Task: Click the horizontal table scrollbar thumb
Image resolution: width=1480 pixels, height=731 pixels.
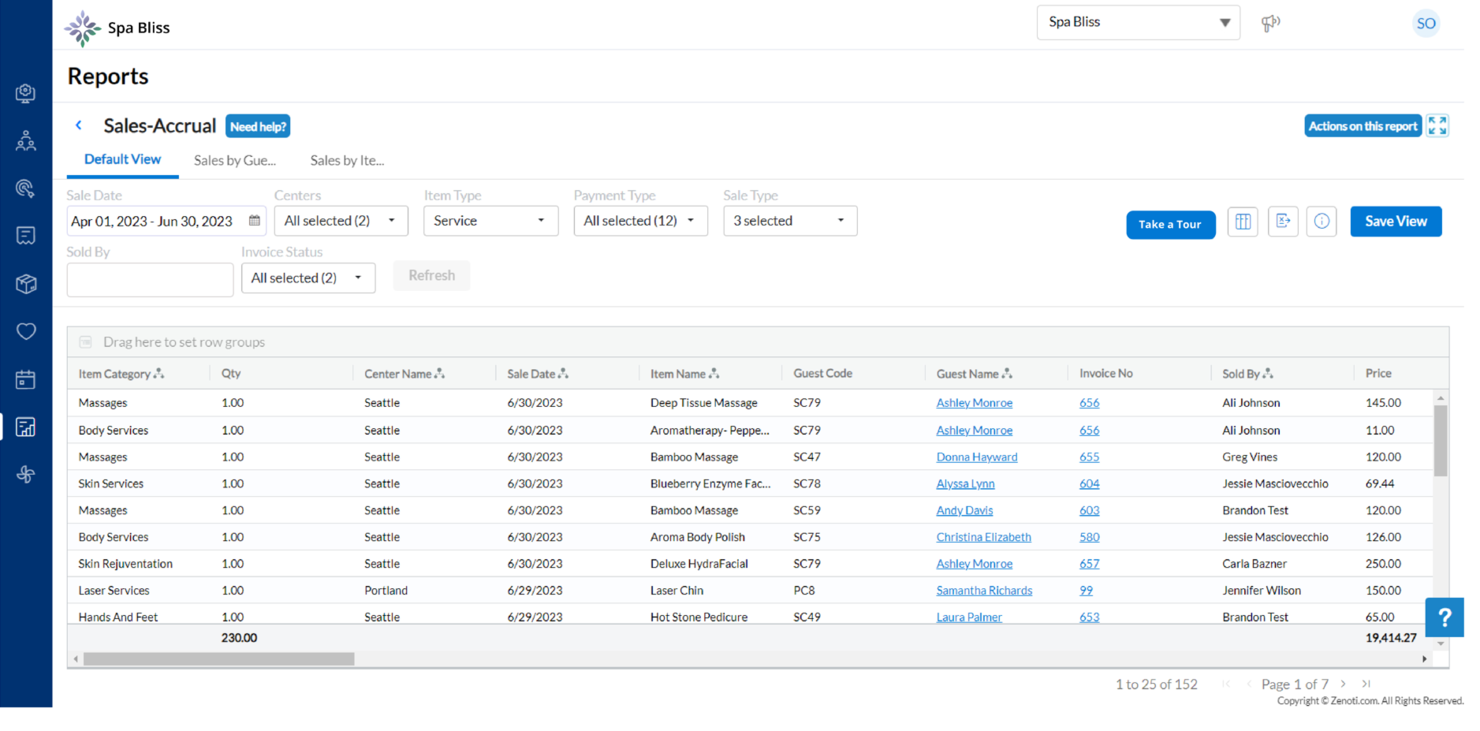Action: [219, 659]
